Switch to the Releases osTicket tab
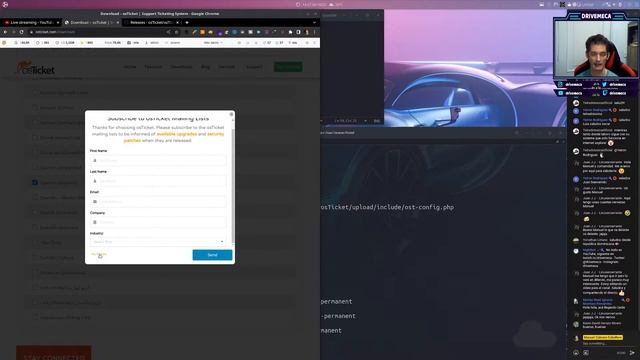This screenshot has height=360, width=640. pos(151,22)
